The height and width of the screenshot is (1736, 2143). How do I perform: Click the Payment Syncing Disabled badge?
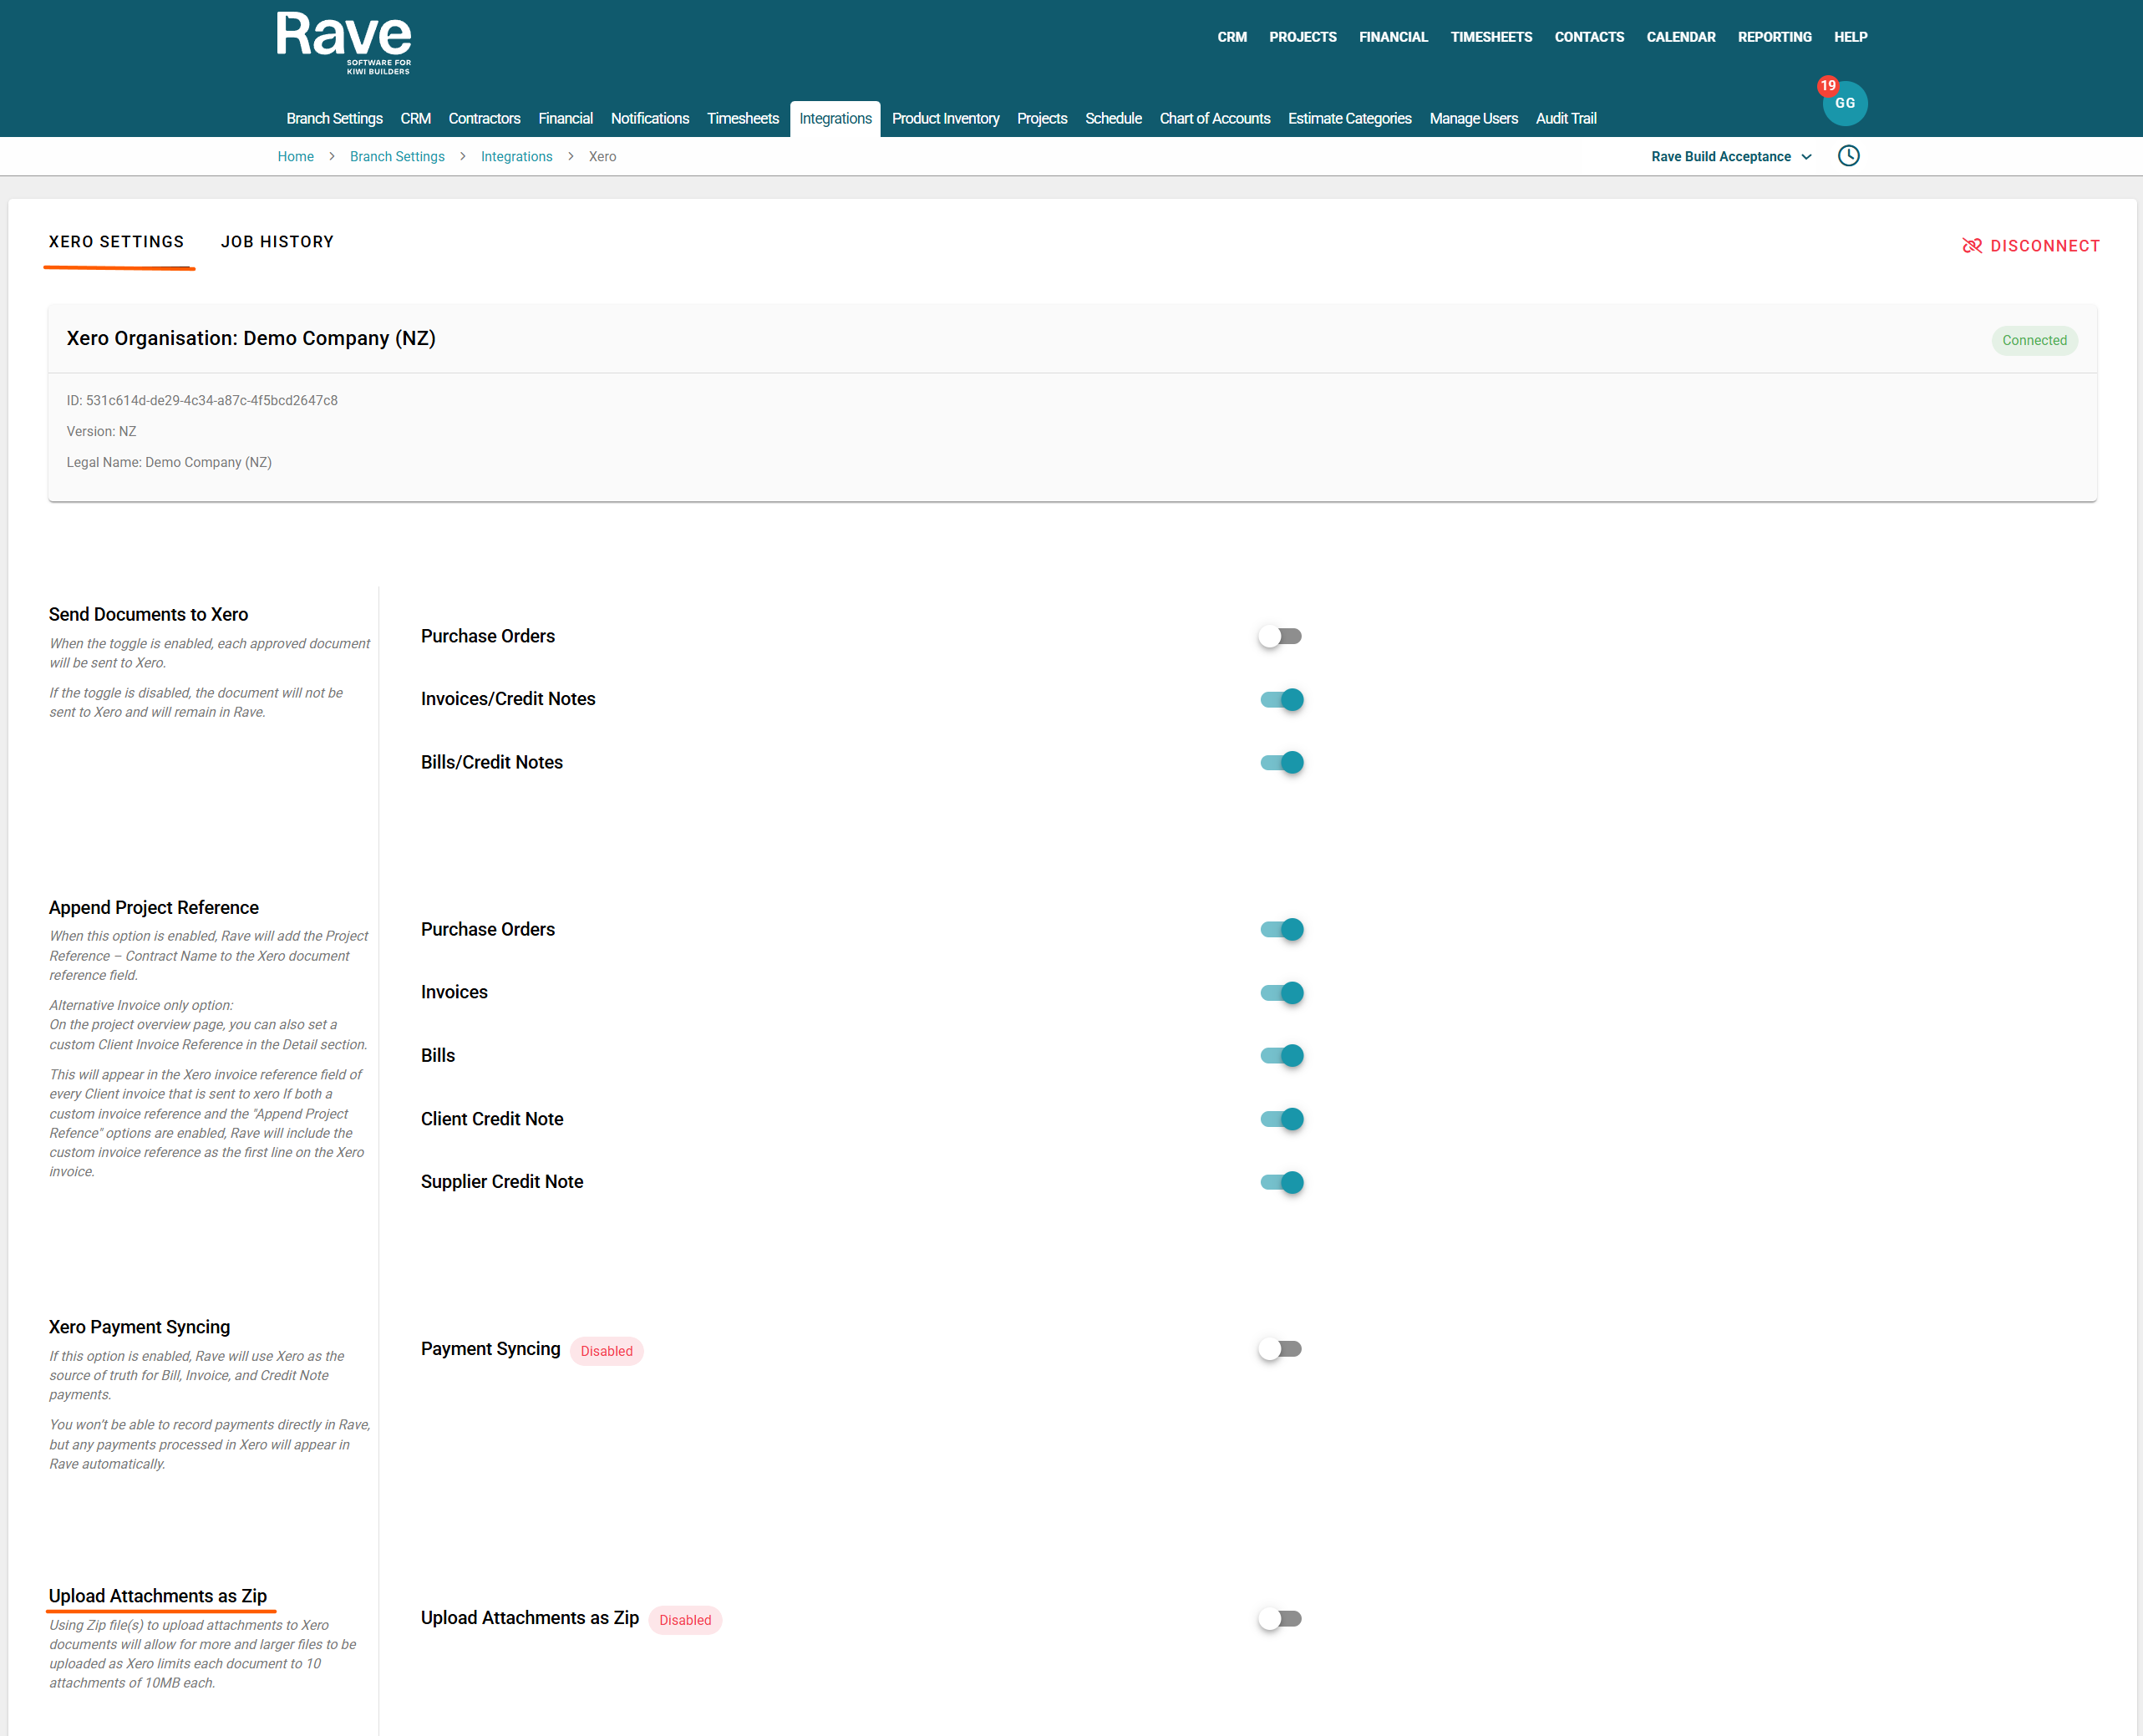point(606,1351)
